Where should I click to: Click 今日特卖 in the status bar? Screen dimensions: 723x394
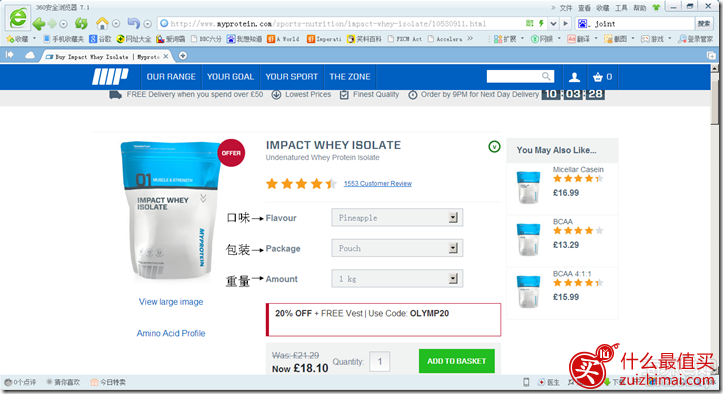point(108,382)
